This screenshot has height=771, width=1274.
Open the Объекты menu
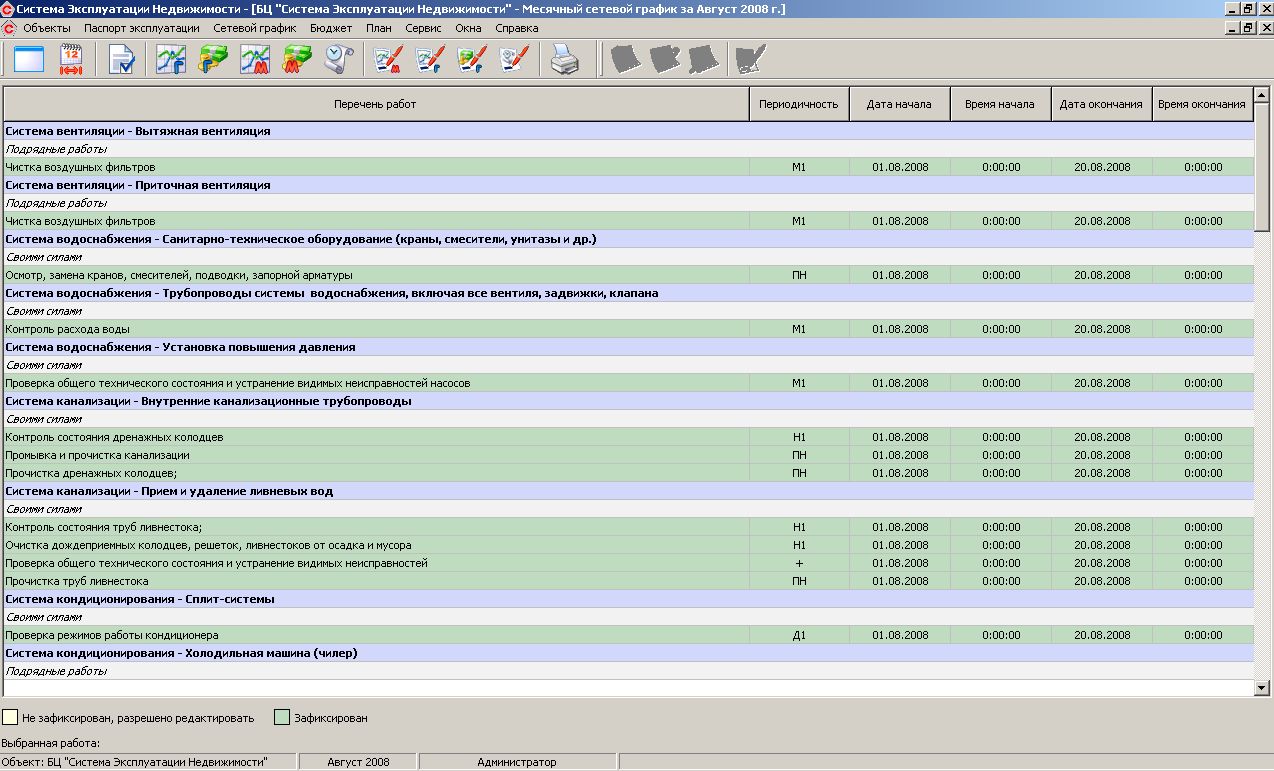pyautogui.click(x=47, y=28)
